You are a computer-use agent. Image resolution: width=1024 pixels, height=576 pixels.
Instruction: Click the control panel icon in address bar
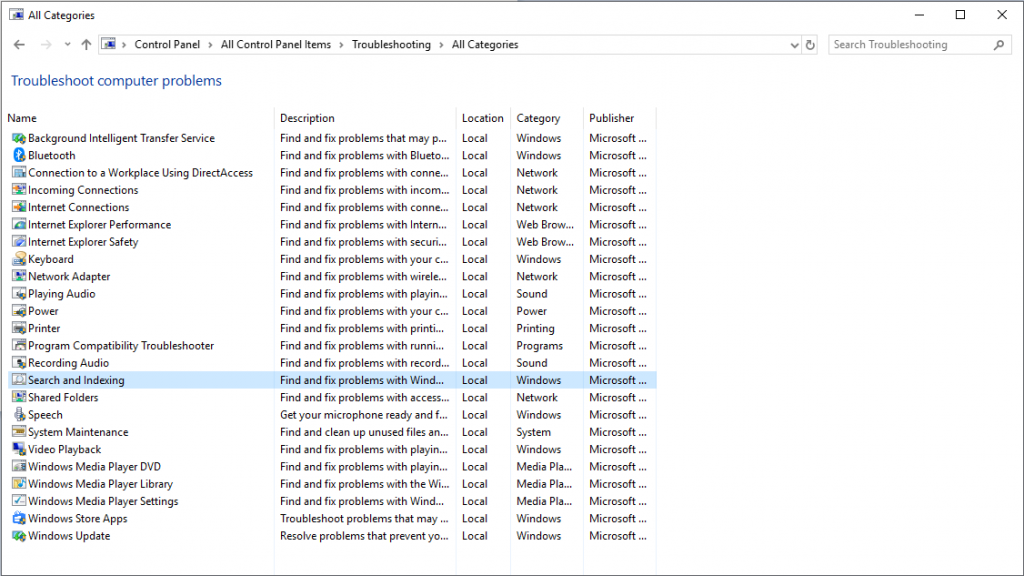pos(108,44)
